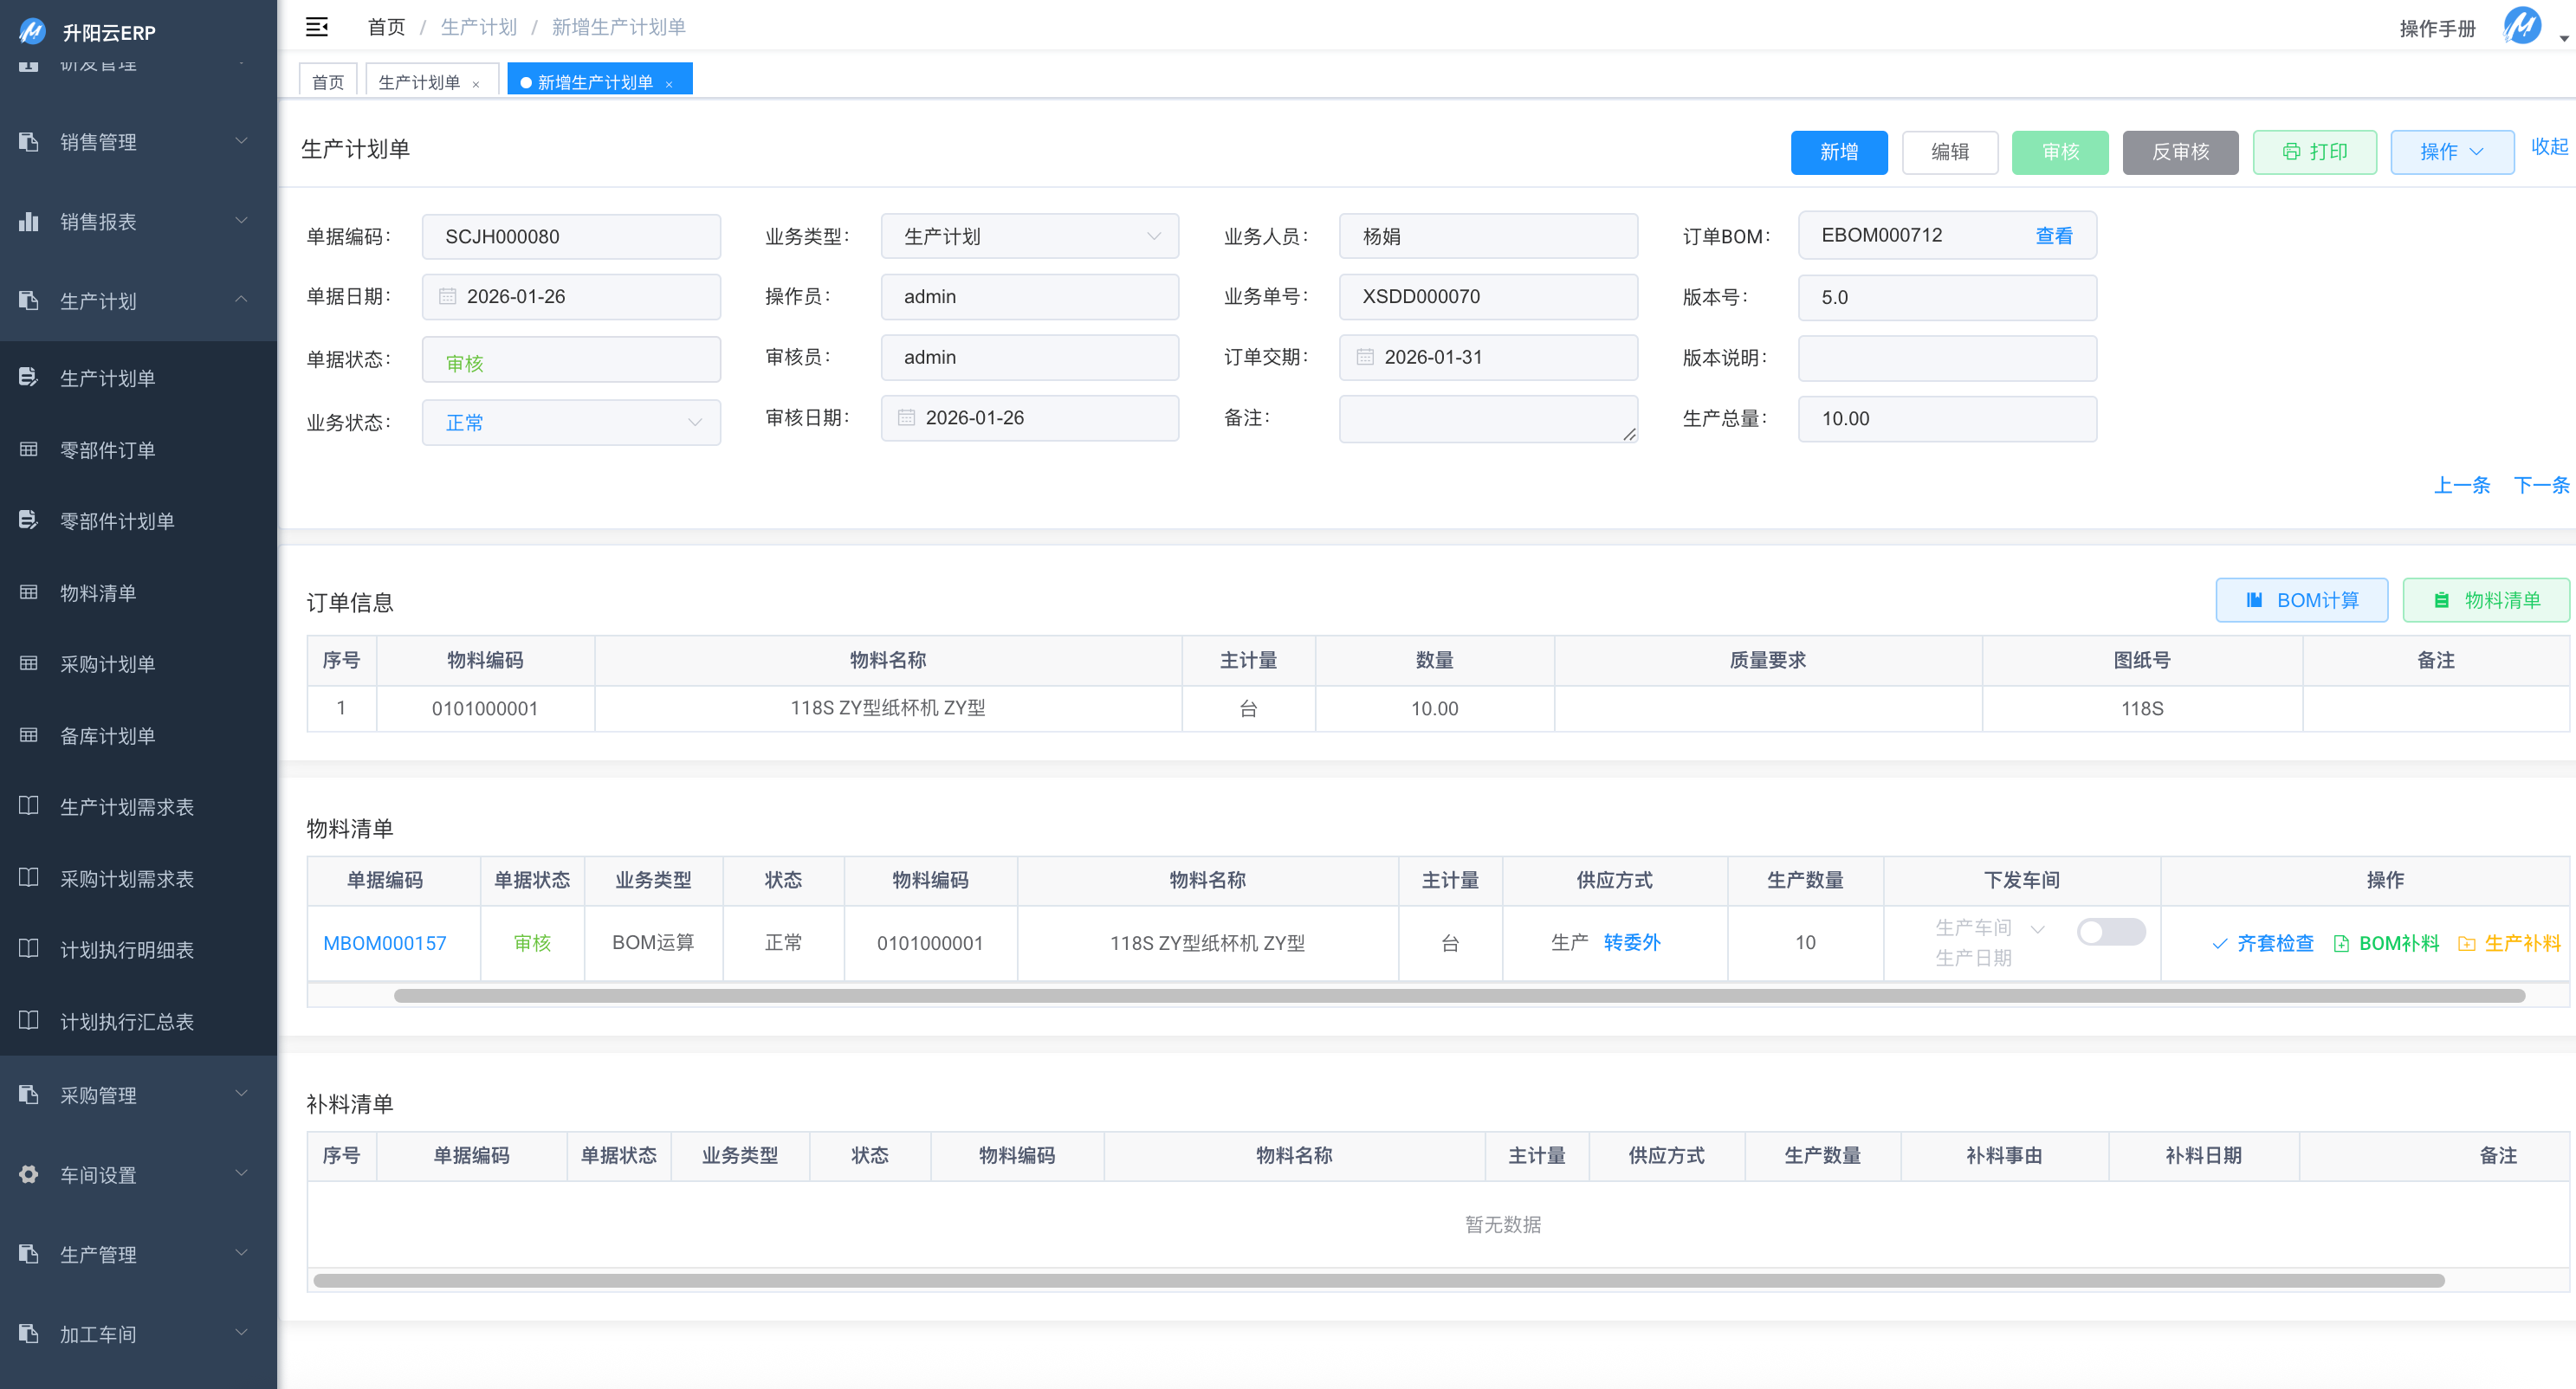2576x1389 pixels.
Task: Click the 生产计划单 sidebar icon
Action: pos(28,378)
